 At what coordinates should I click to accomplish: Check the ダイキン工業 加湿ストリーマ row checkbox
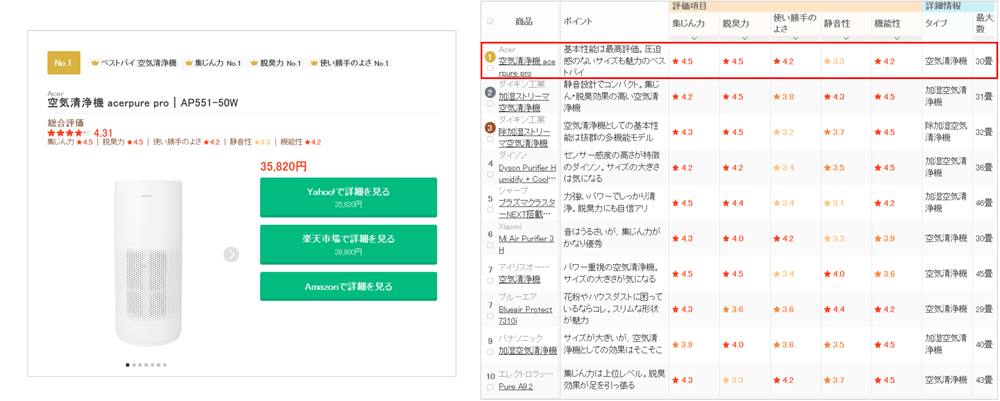(490, 103)
